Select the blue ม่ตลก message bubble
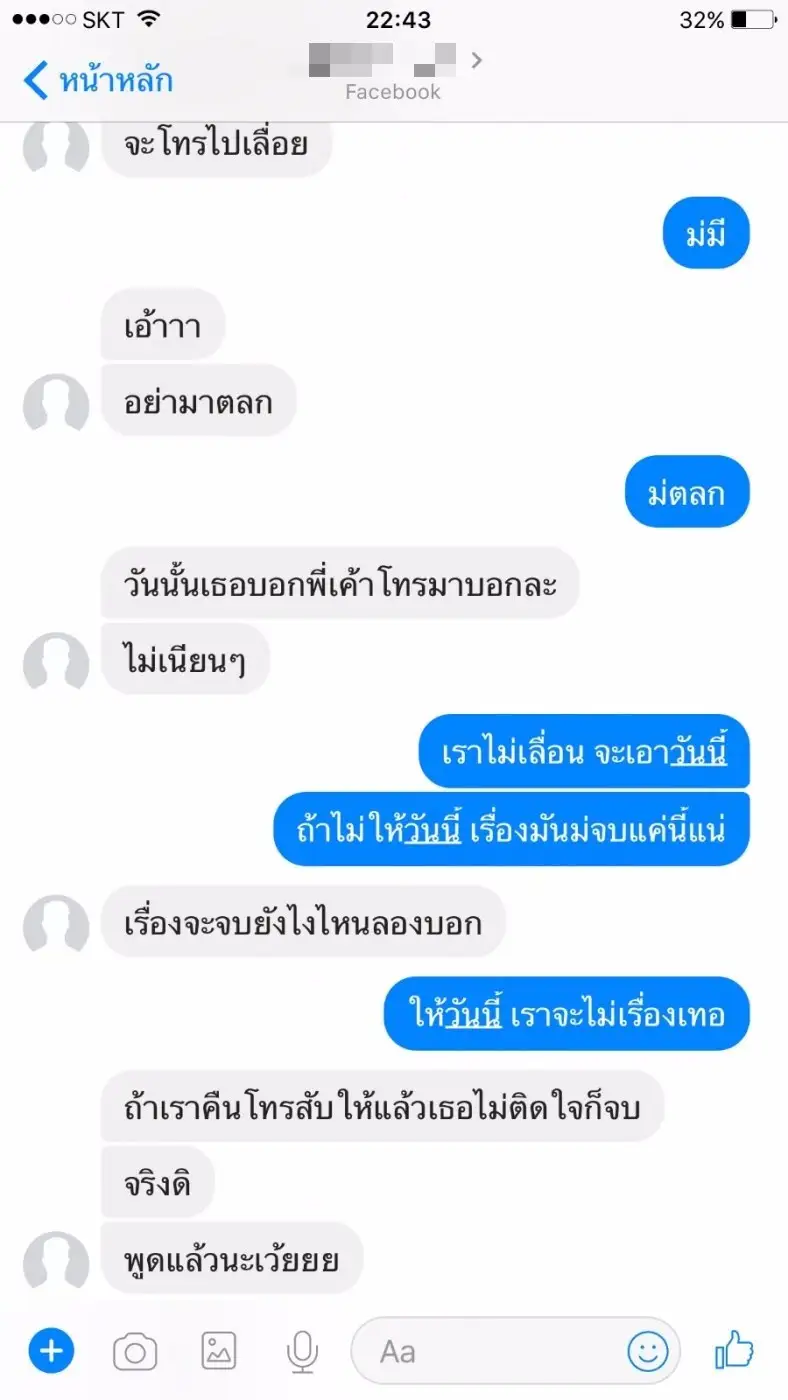788x1400 pixels. point(687,492)
